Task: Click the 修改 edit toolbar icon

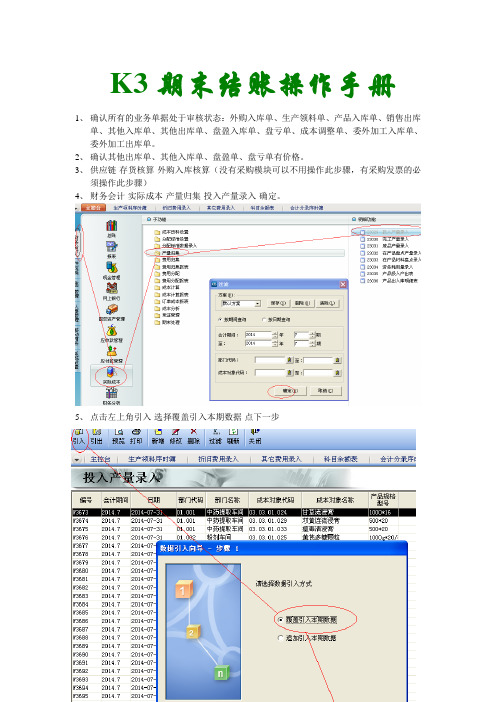Action: pyautogui.click(x=176, y=437)
